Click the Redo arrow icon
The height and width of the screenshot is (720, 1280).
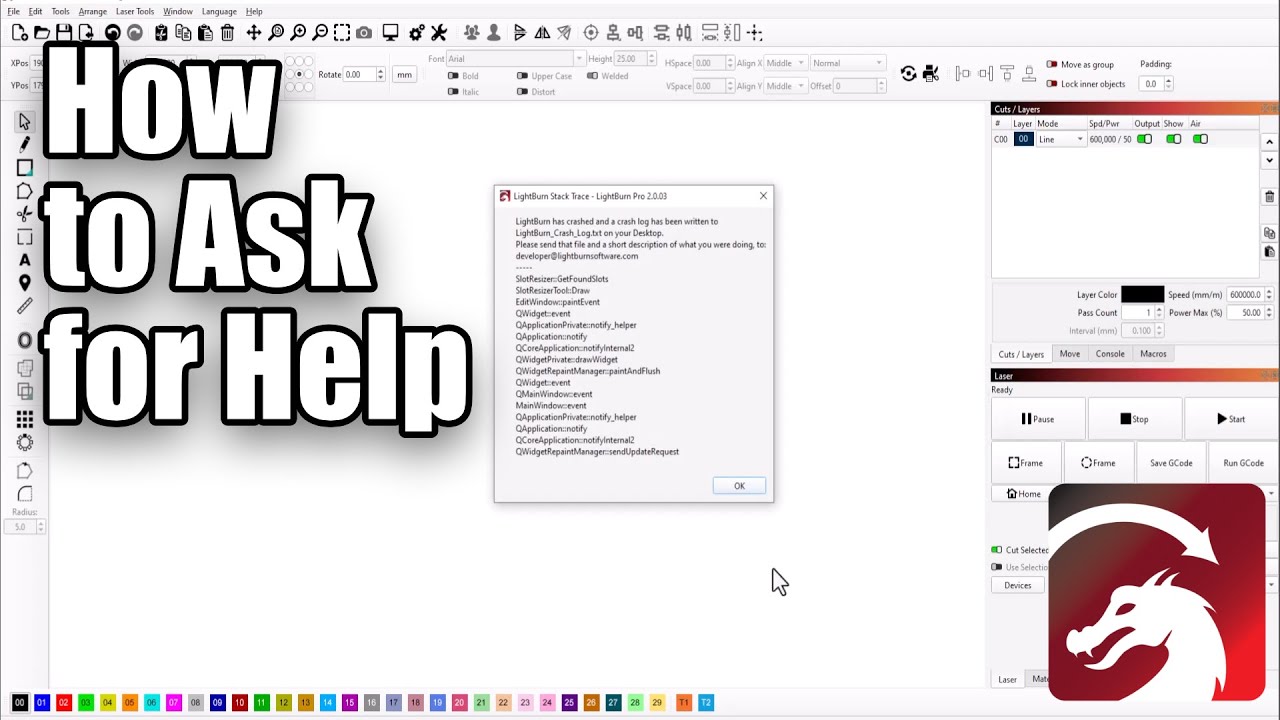click(134, 33)
